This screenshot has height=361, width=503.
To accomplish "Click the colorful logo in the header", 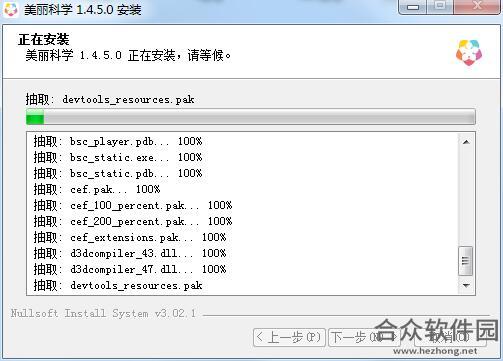I will click(x=469, y=53).
